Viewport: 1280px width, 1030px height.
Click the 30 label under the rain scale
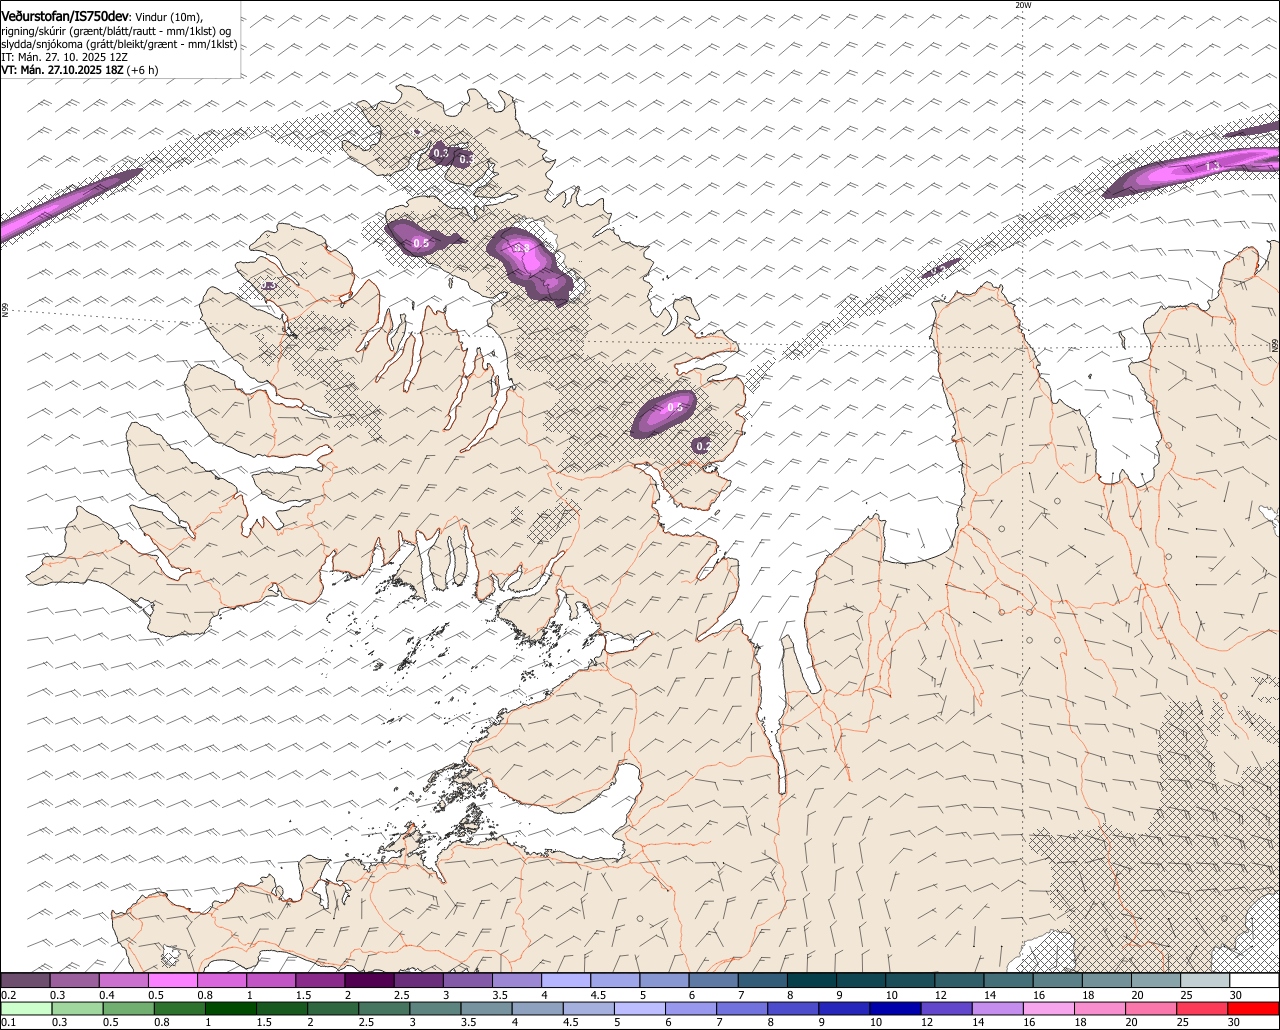coord(1236,1023)
